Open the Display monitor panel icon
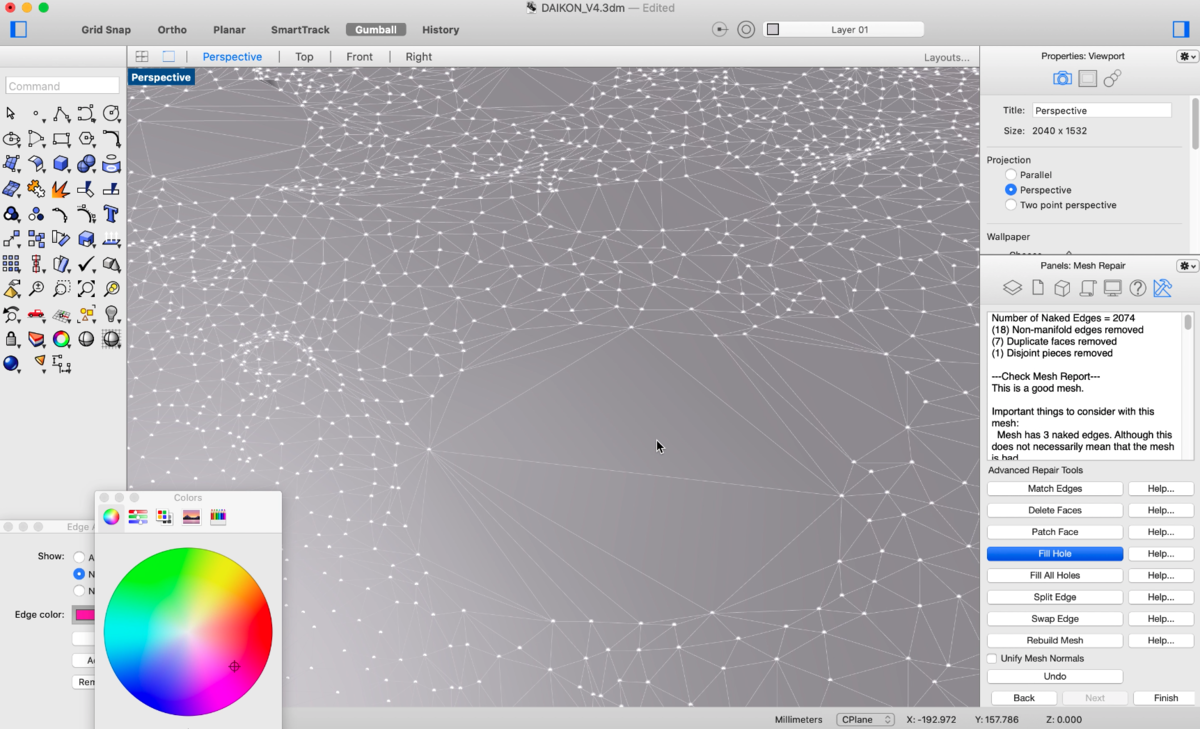This screenshot has width=1200, height=729. pyautogui.click(x=1112, y=288)
